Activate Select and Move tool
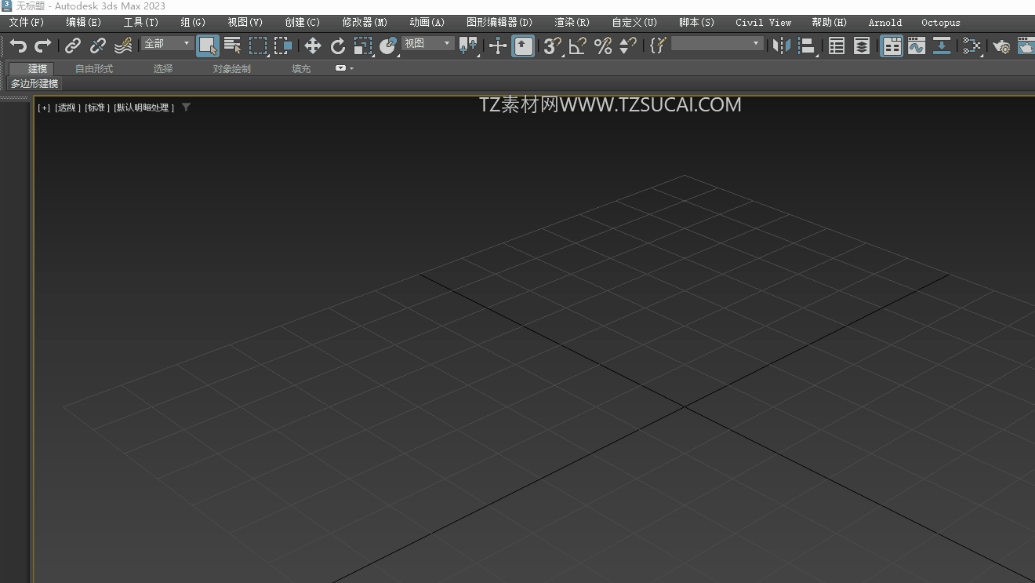 click(x=312, y=46)
